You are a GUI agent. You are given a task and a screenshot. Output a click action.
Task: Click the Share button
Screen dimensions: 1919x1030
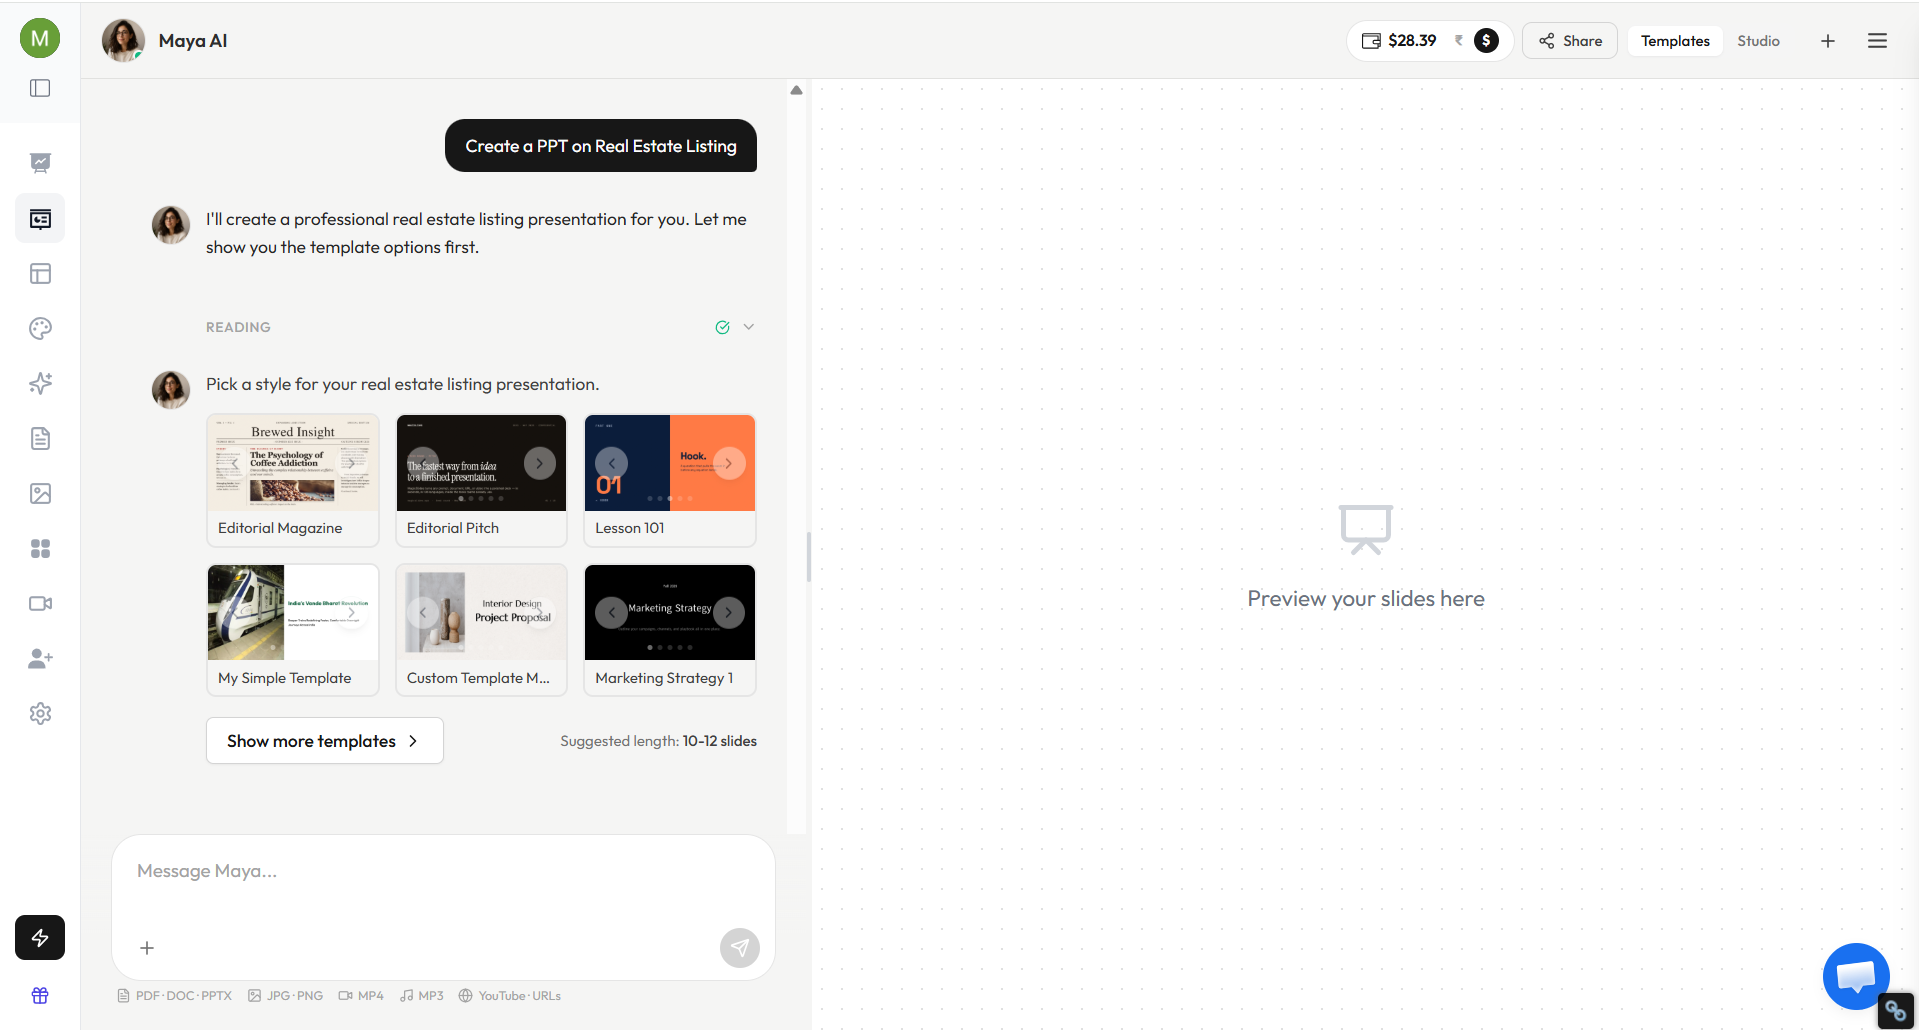[1570, 41]
